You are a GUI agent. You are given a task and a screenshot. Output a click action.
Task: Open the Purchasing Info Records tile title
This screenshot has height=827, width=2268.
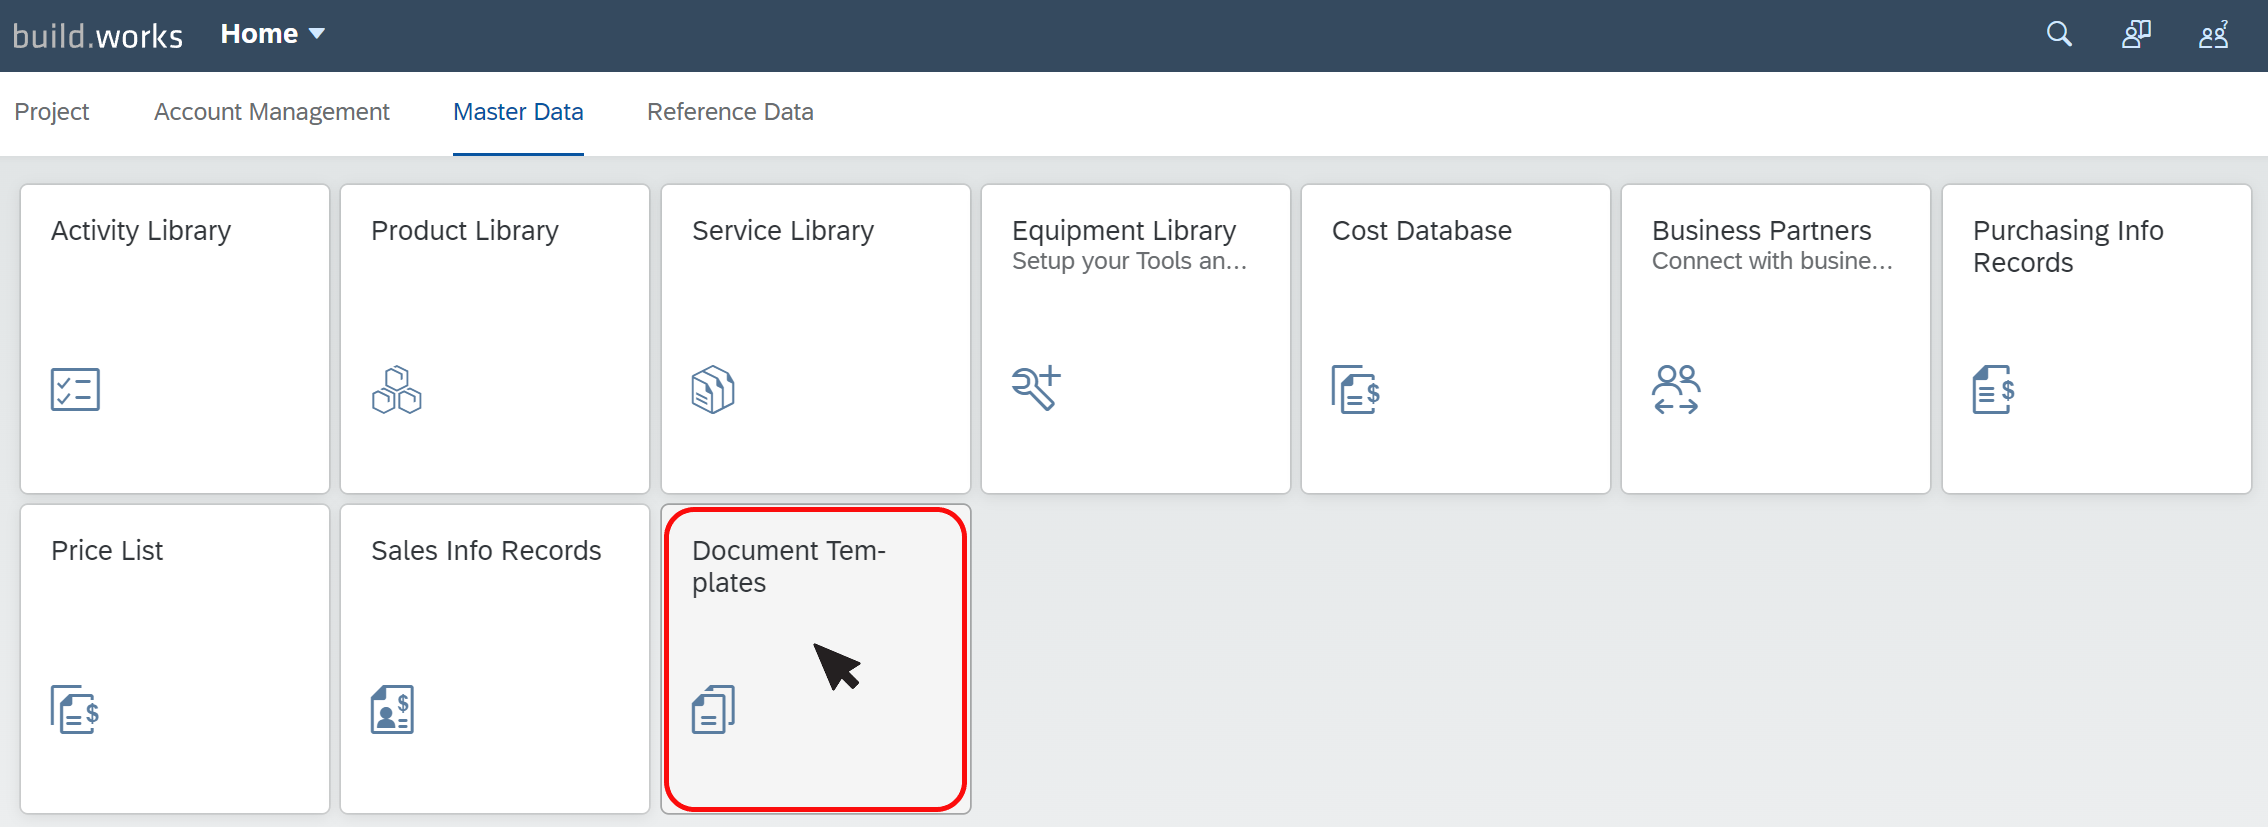[x=2068, y=247]
